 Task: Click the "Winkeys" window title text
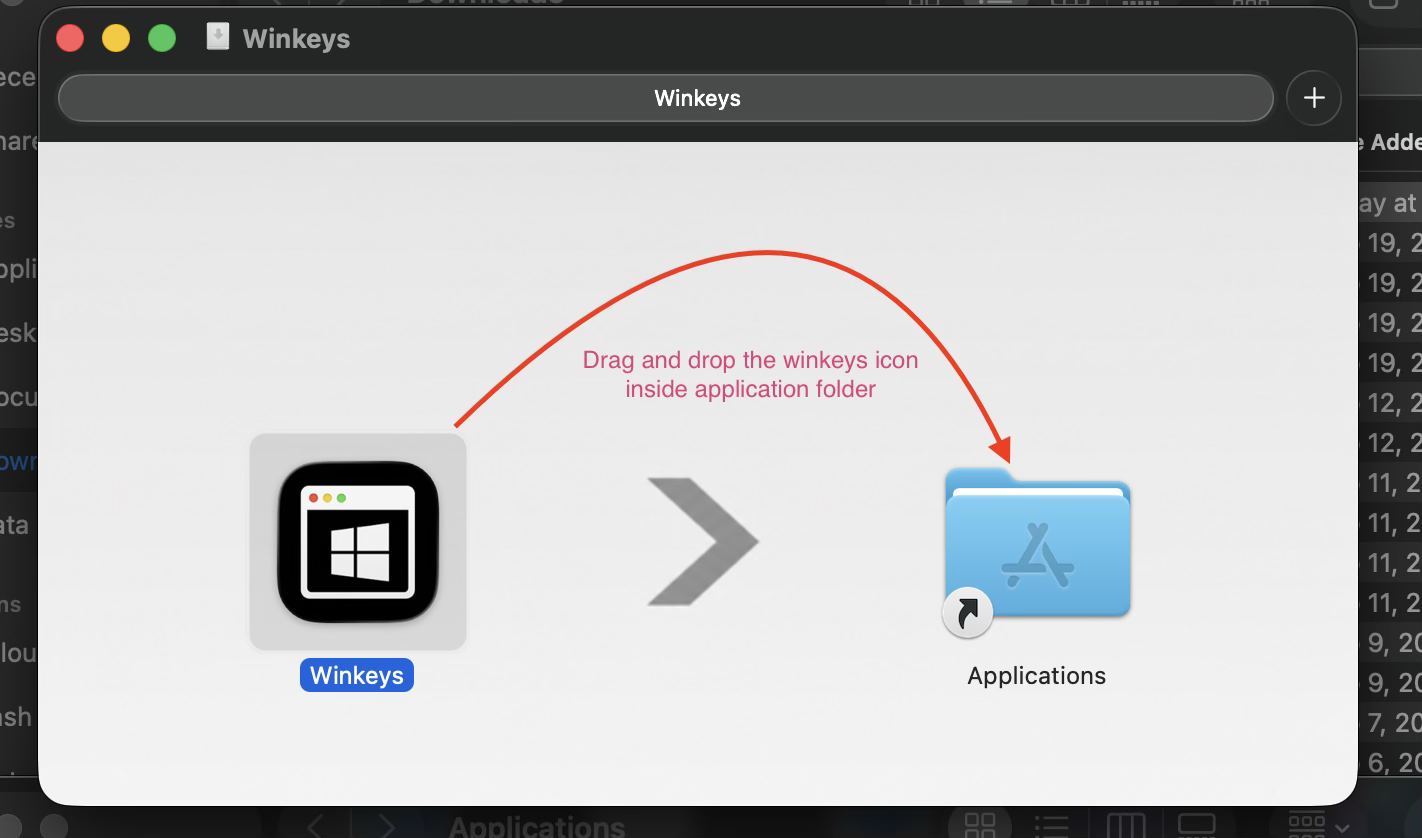[297, 39]
